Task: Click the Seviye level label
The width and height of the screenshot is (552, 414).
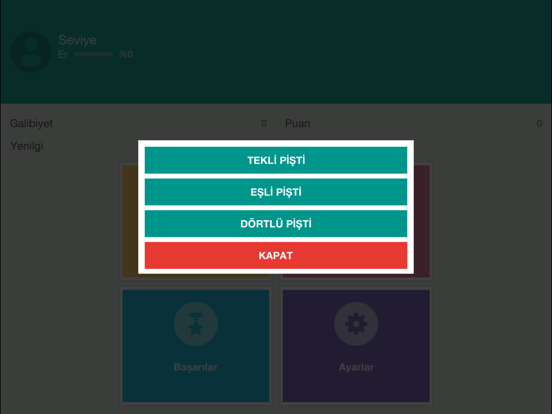Action: 77,40
